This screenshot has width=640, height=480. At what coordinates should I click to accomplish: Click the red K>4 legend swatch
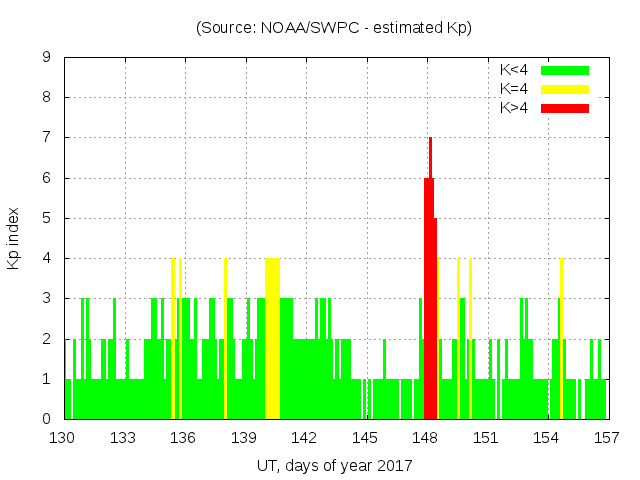(x=565, y=108)
